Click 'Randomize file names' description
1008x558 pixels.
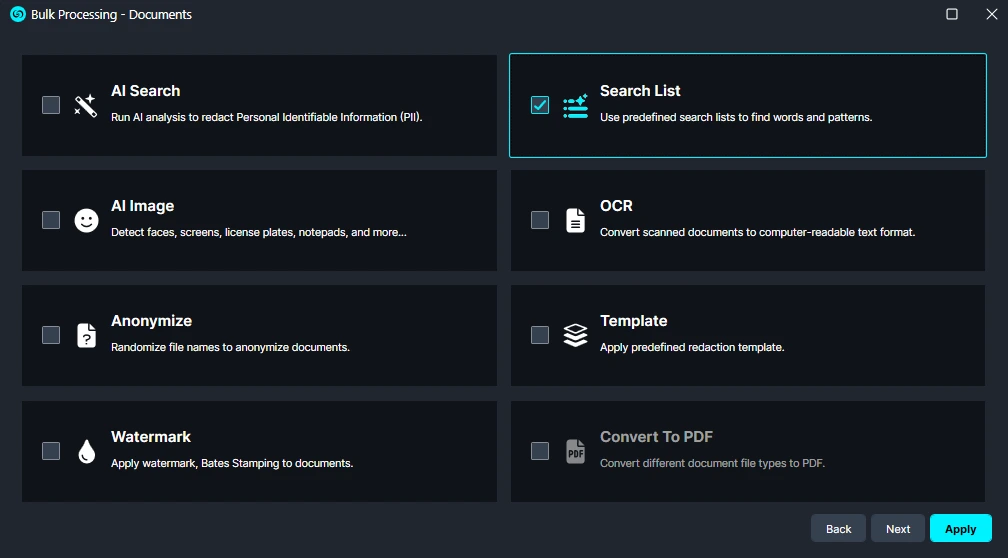click(230, 347)
